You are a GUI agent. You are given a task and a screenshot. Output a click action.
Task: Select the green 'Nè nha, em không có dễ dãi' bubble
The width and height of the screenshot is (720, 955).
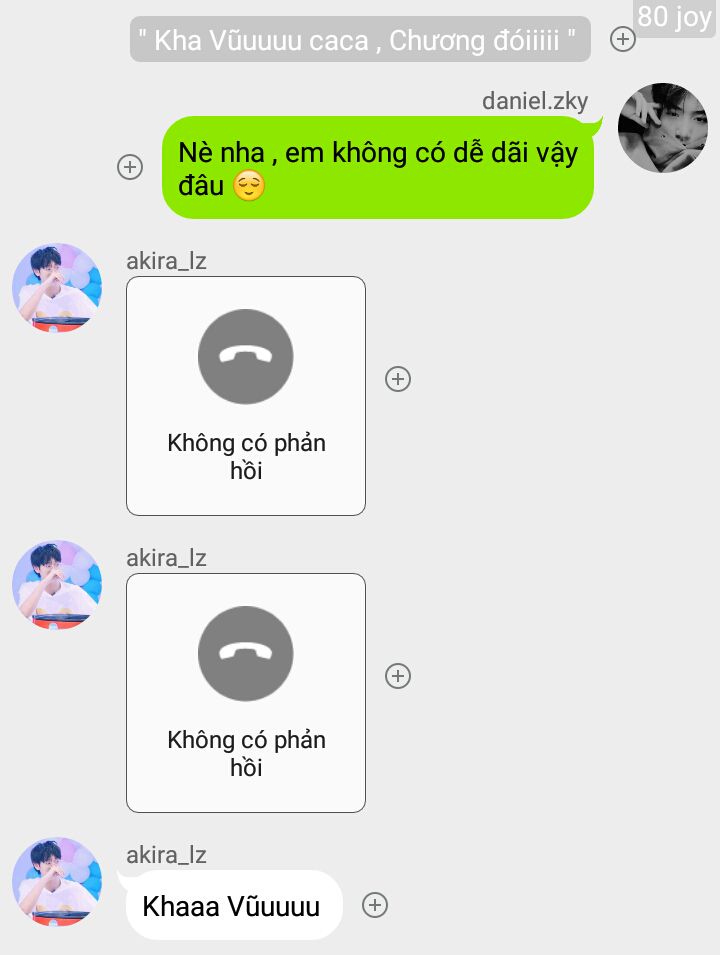[x=378, y=167]
